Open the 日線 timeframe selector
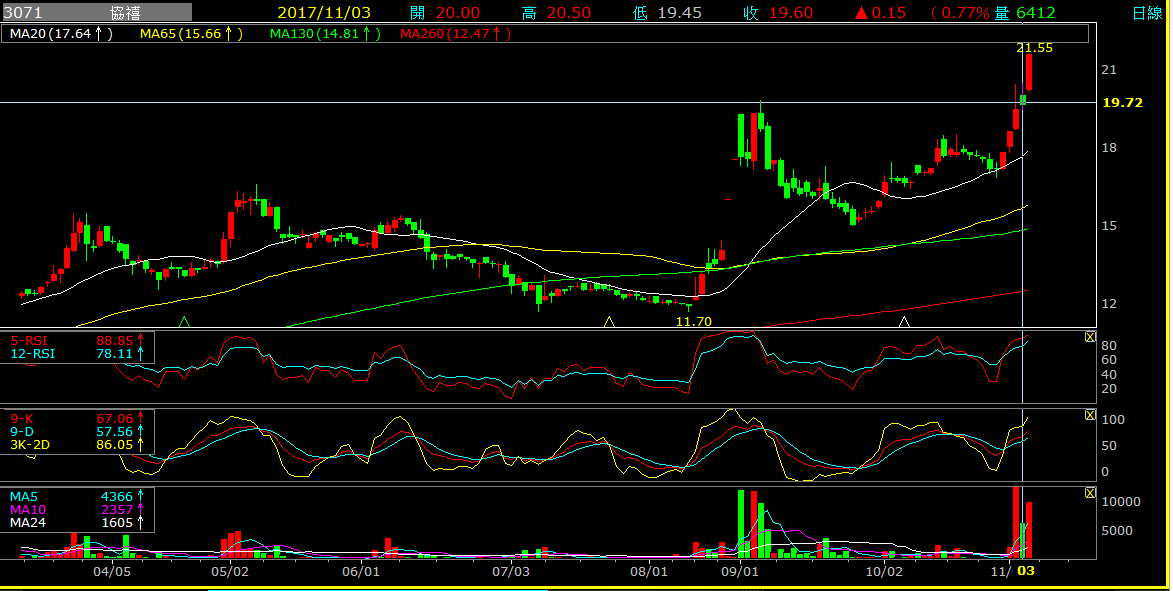 pos(1148,13)
